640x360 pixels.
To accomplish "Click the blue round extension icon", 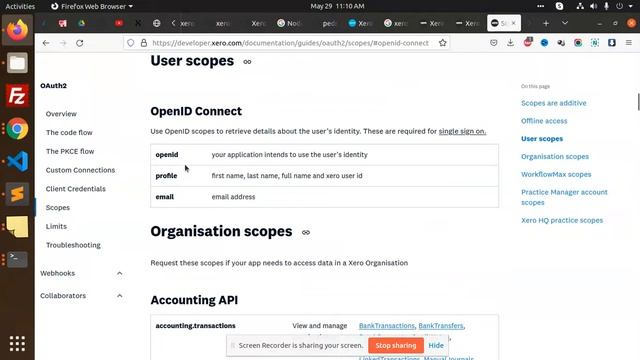I will 544,43.
